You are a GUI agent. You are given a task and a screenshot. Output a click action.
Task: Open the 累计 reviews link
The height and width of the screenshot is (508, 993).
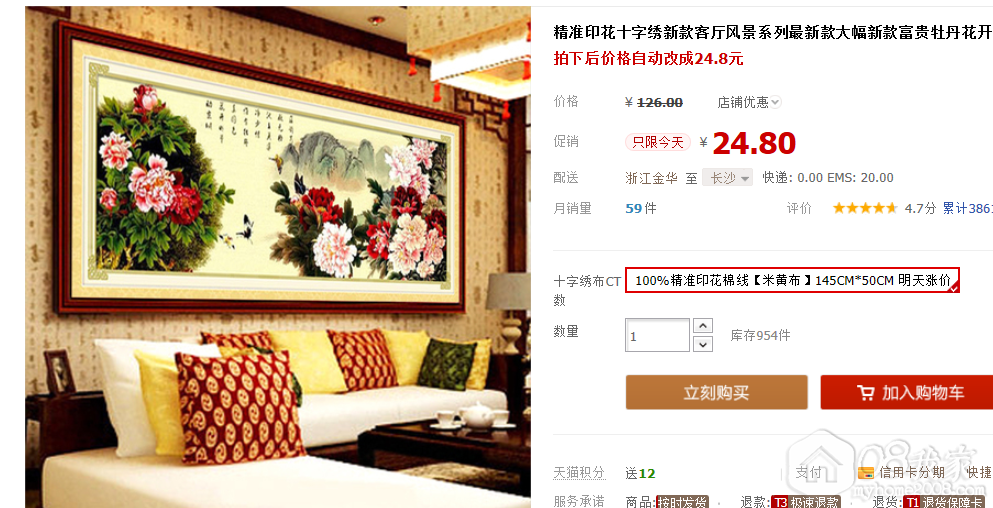[967, 208]
